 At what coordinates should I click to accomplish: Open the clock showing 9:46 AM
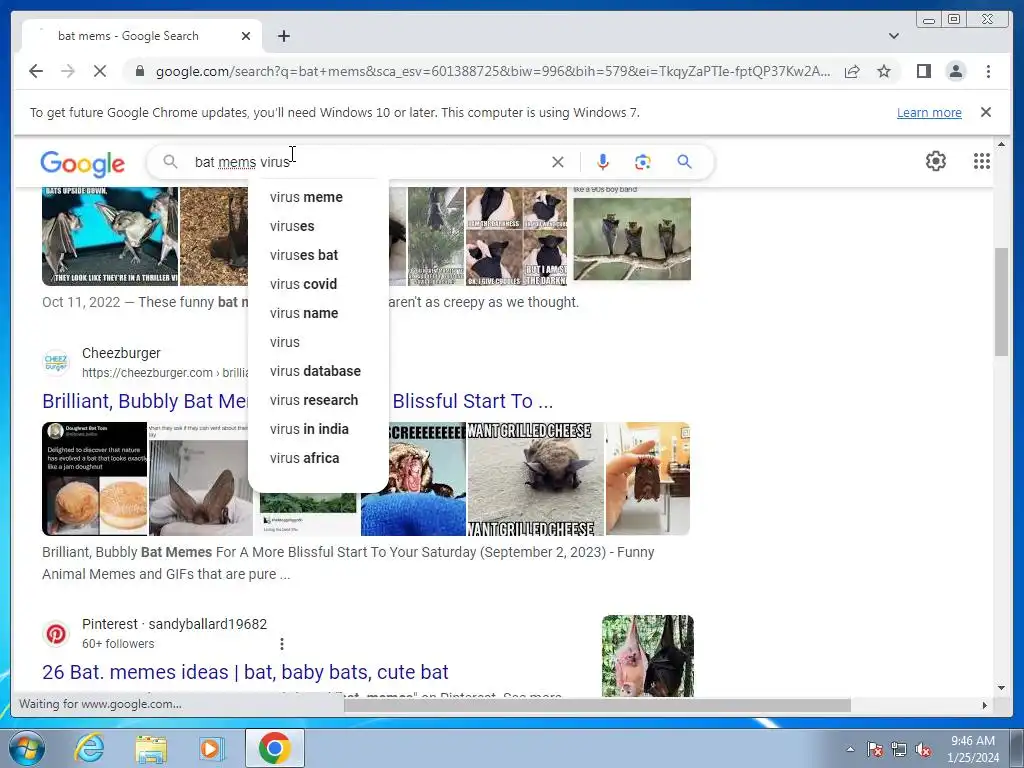point(973,749)
